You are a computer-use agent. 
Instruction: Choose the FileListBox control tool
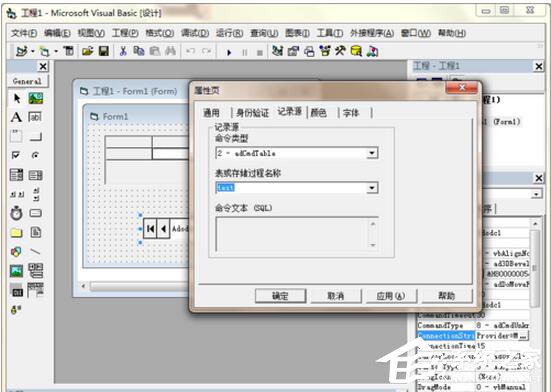click(35, 233)
